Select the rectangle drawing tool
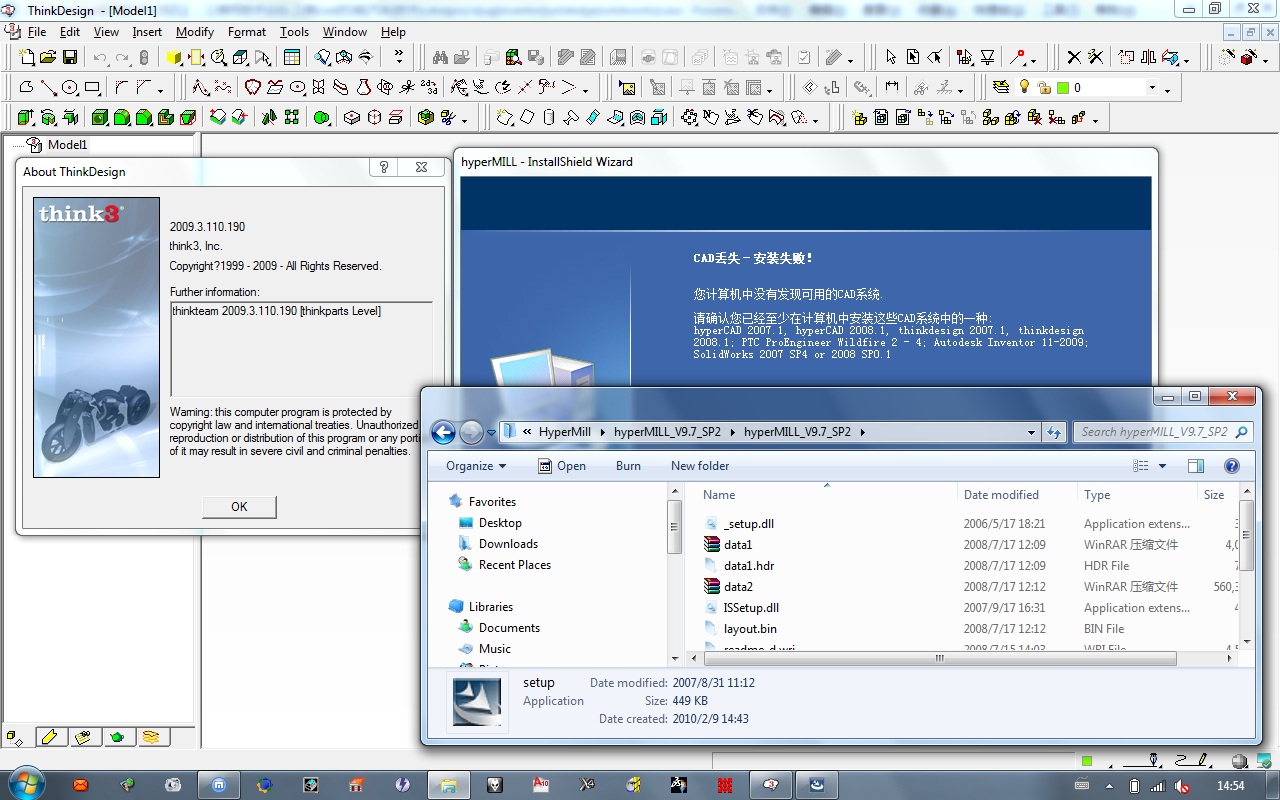This screenshot has width=1280, height=800. tap(92, 87)
